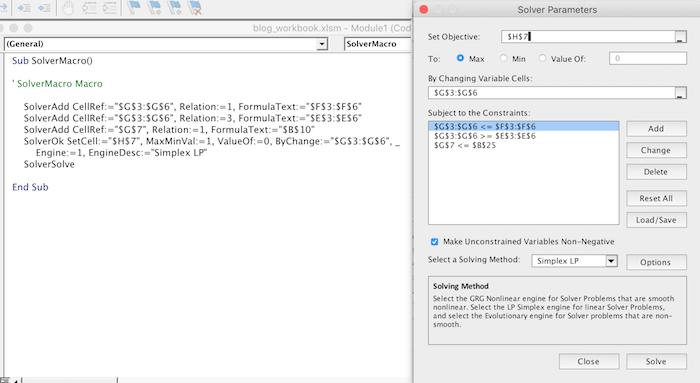
Task: Click the Close button in Solver Parameters
Action: coord(588,362)
